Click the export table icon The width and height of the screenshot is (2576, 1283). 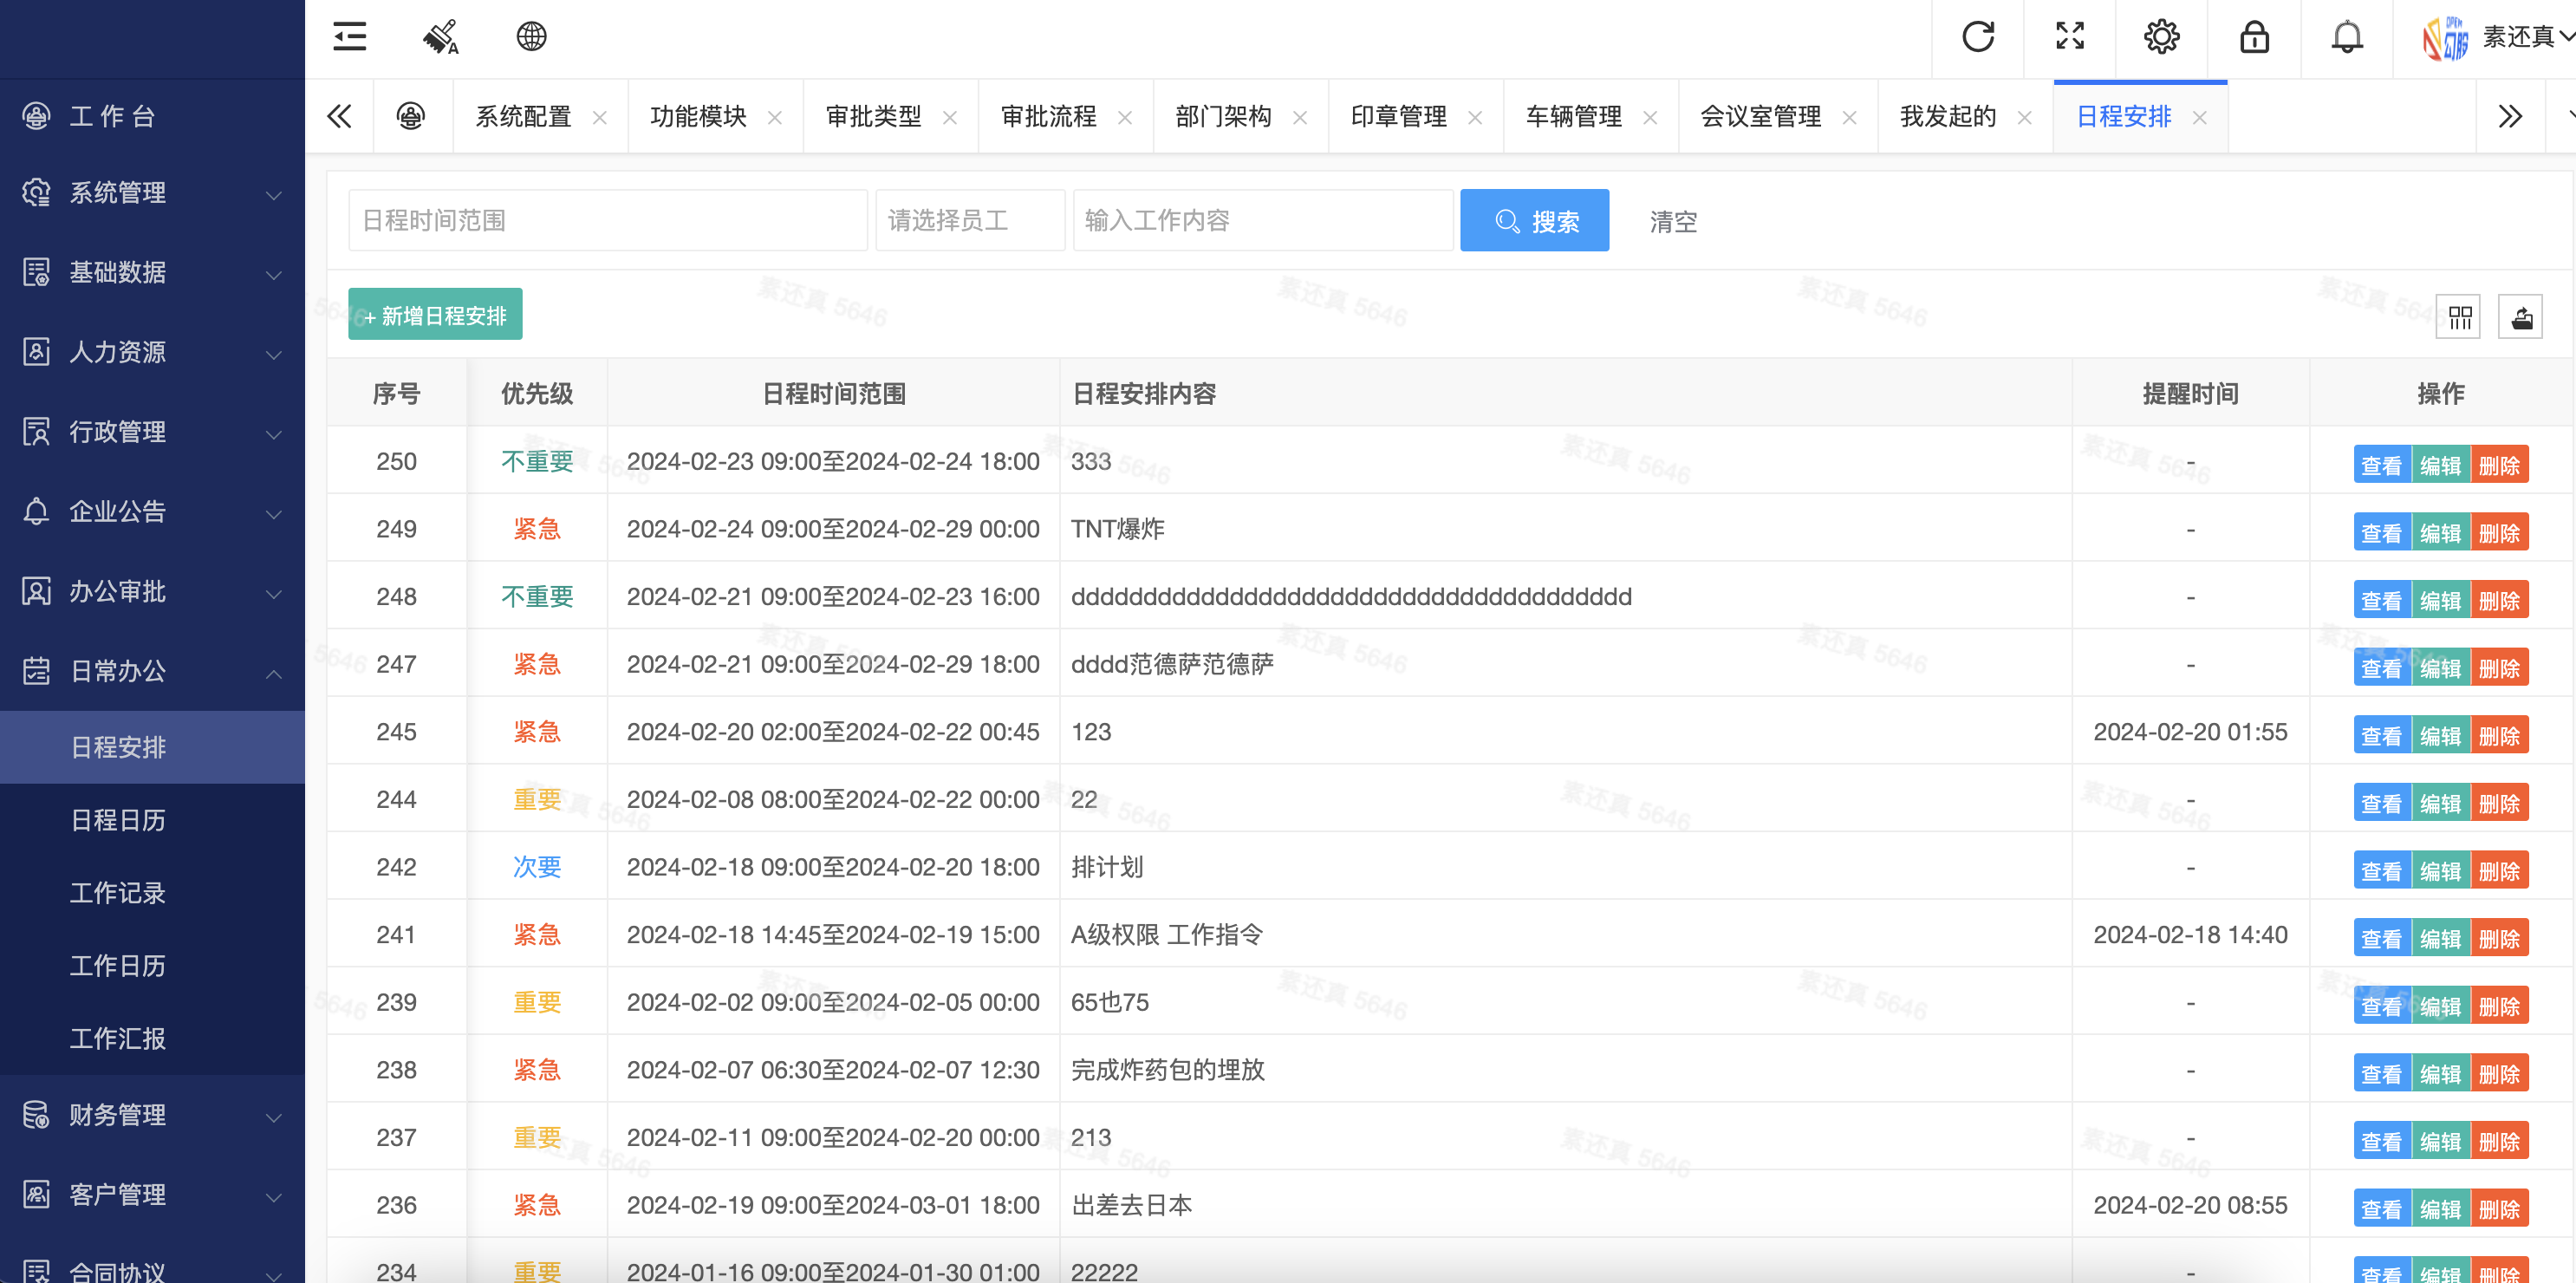[2521, 318]
